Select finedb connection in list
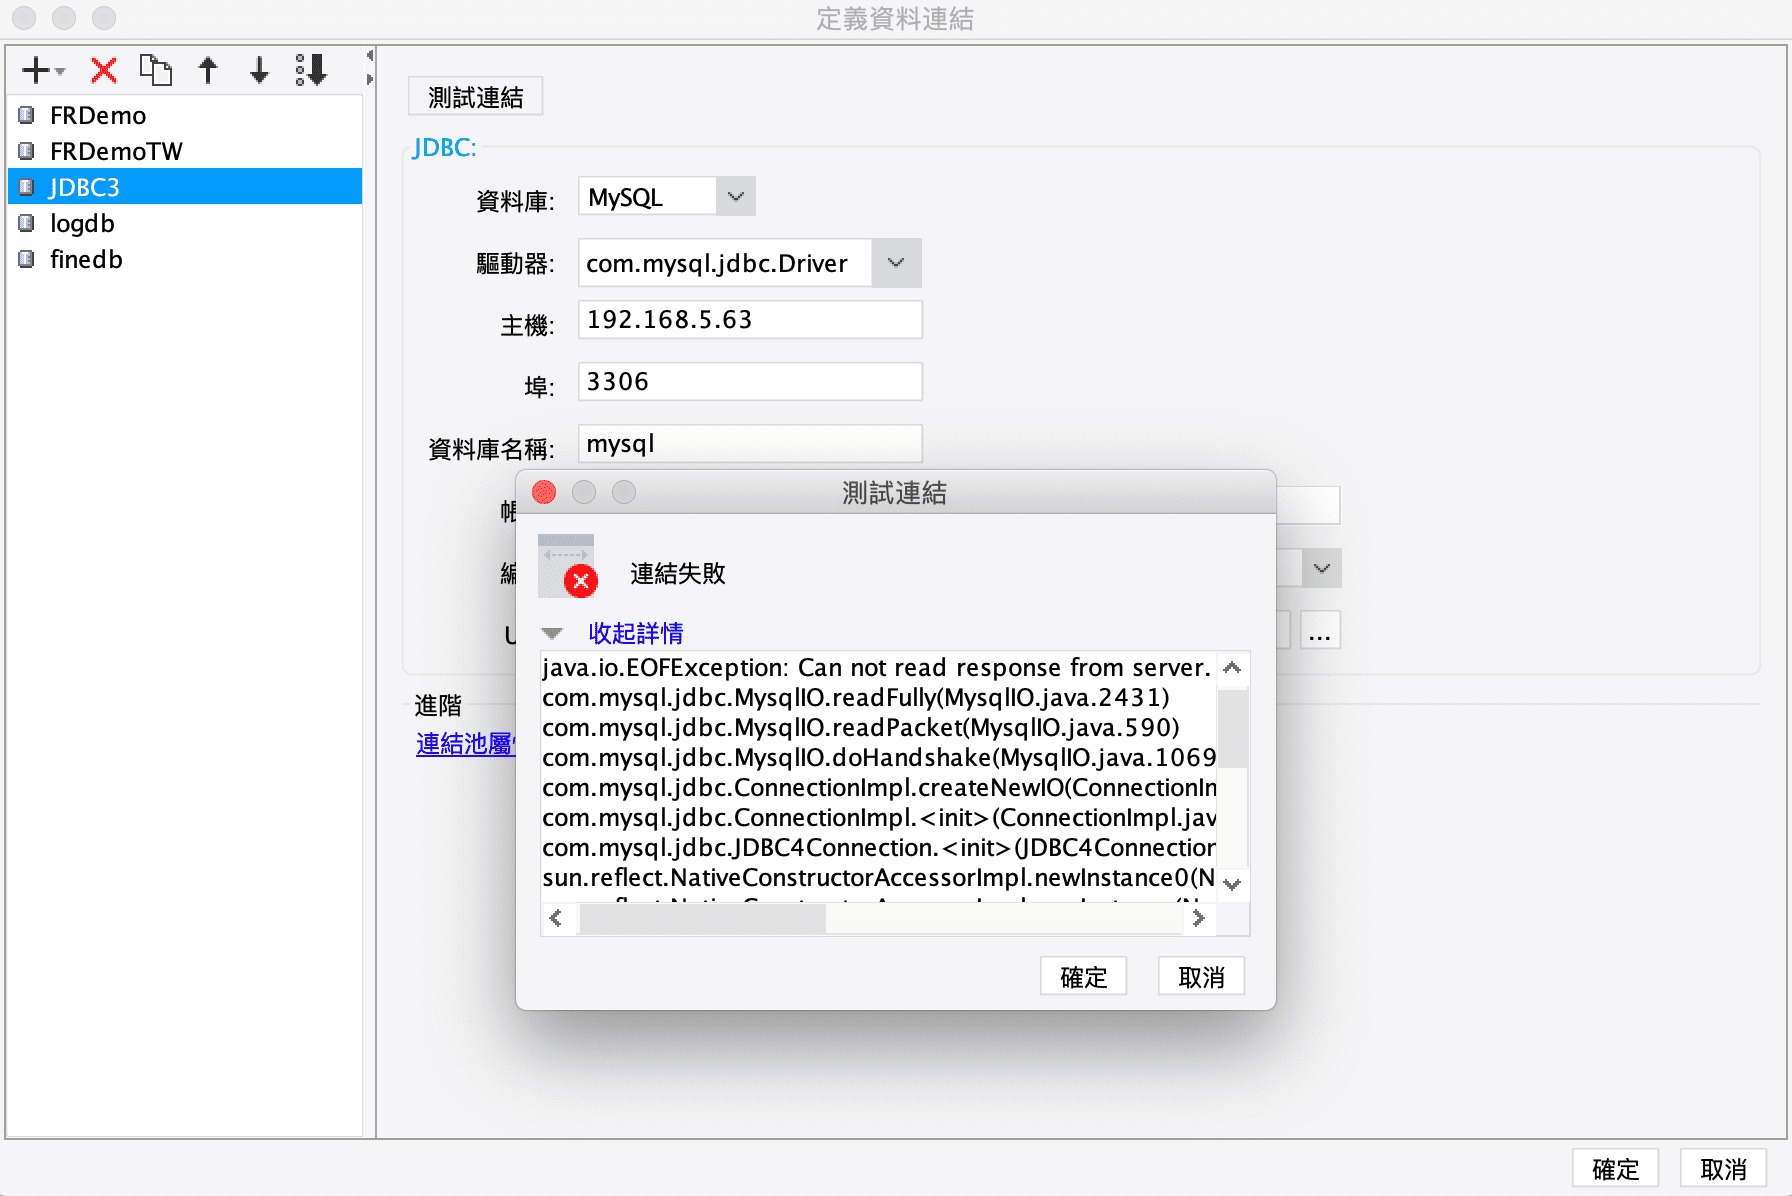Screen dimensions: 1792x1196 coord(185,259)
